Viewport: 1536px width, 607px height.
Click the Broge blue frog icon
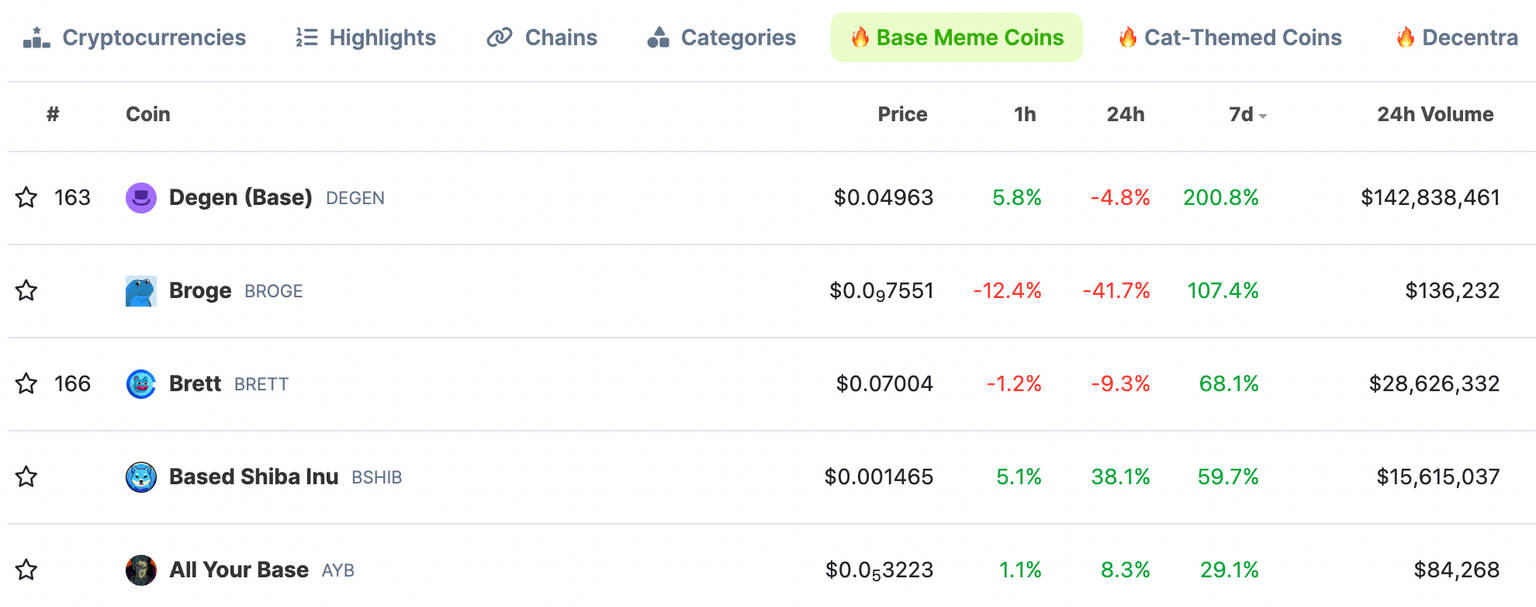coord(141,291)
